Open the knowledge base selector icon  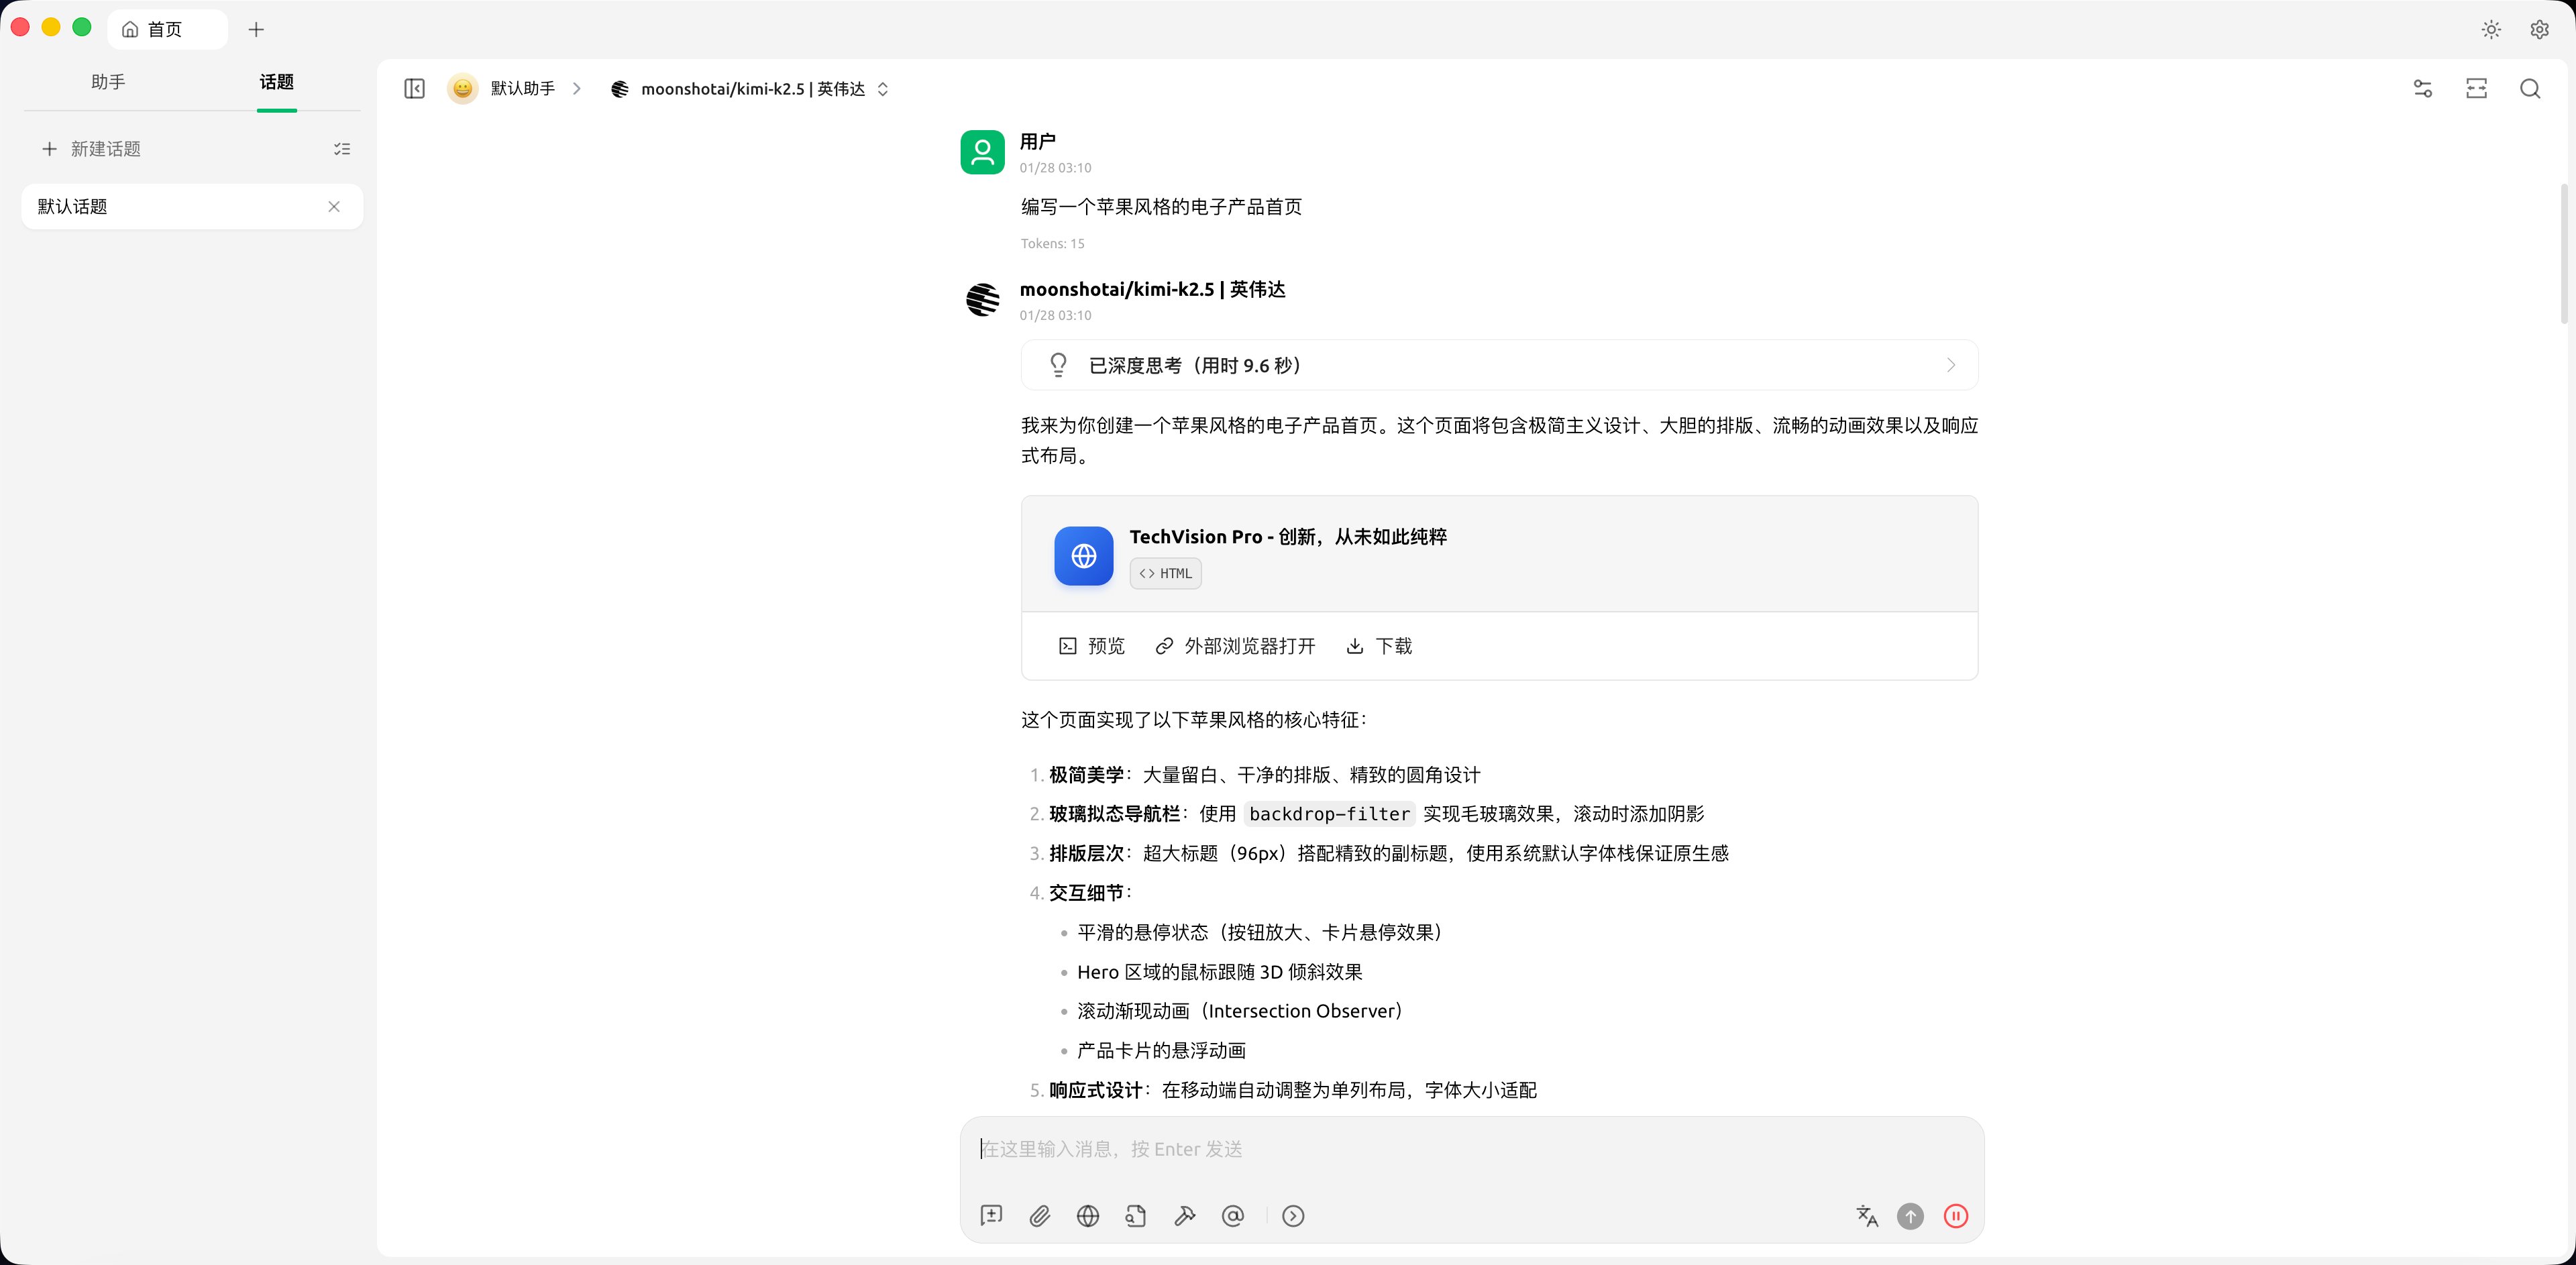pos(1135,1216)
